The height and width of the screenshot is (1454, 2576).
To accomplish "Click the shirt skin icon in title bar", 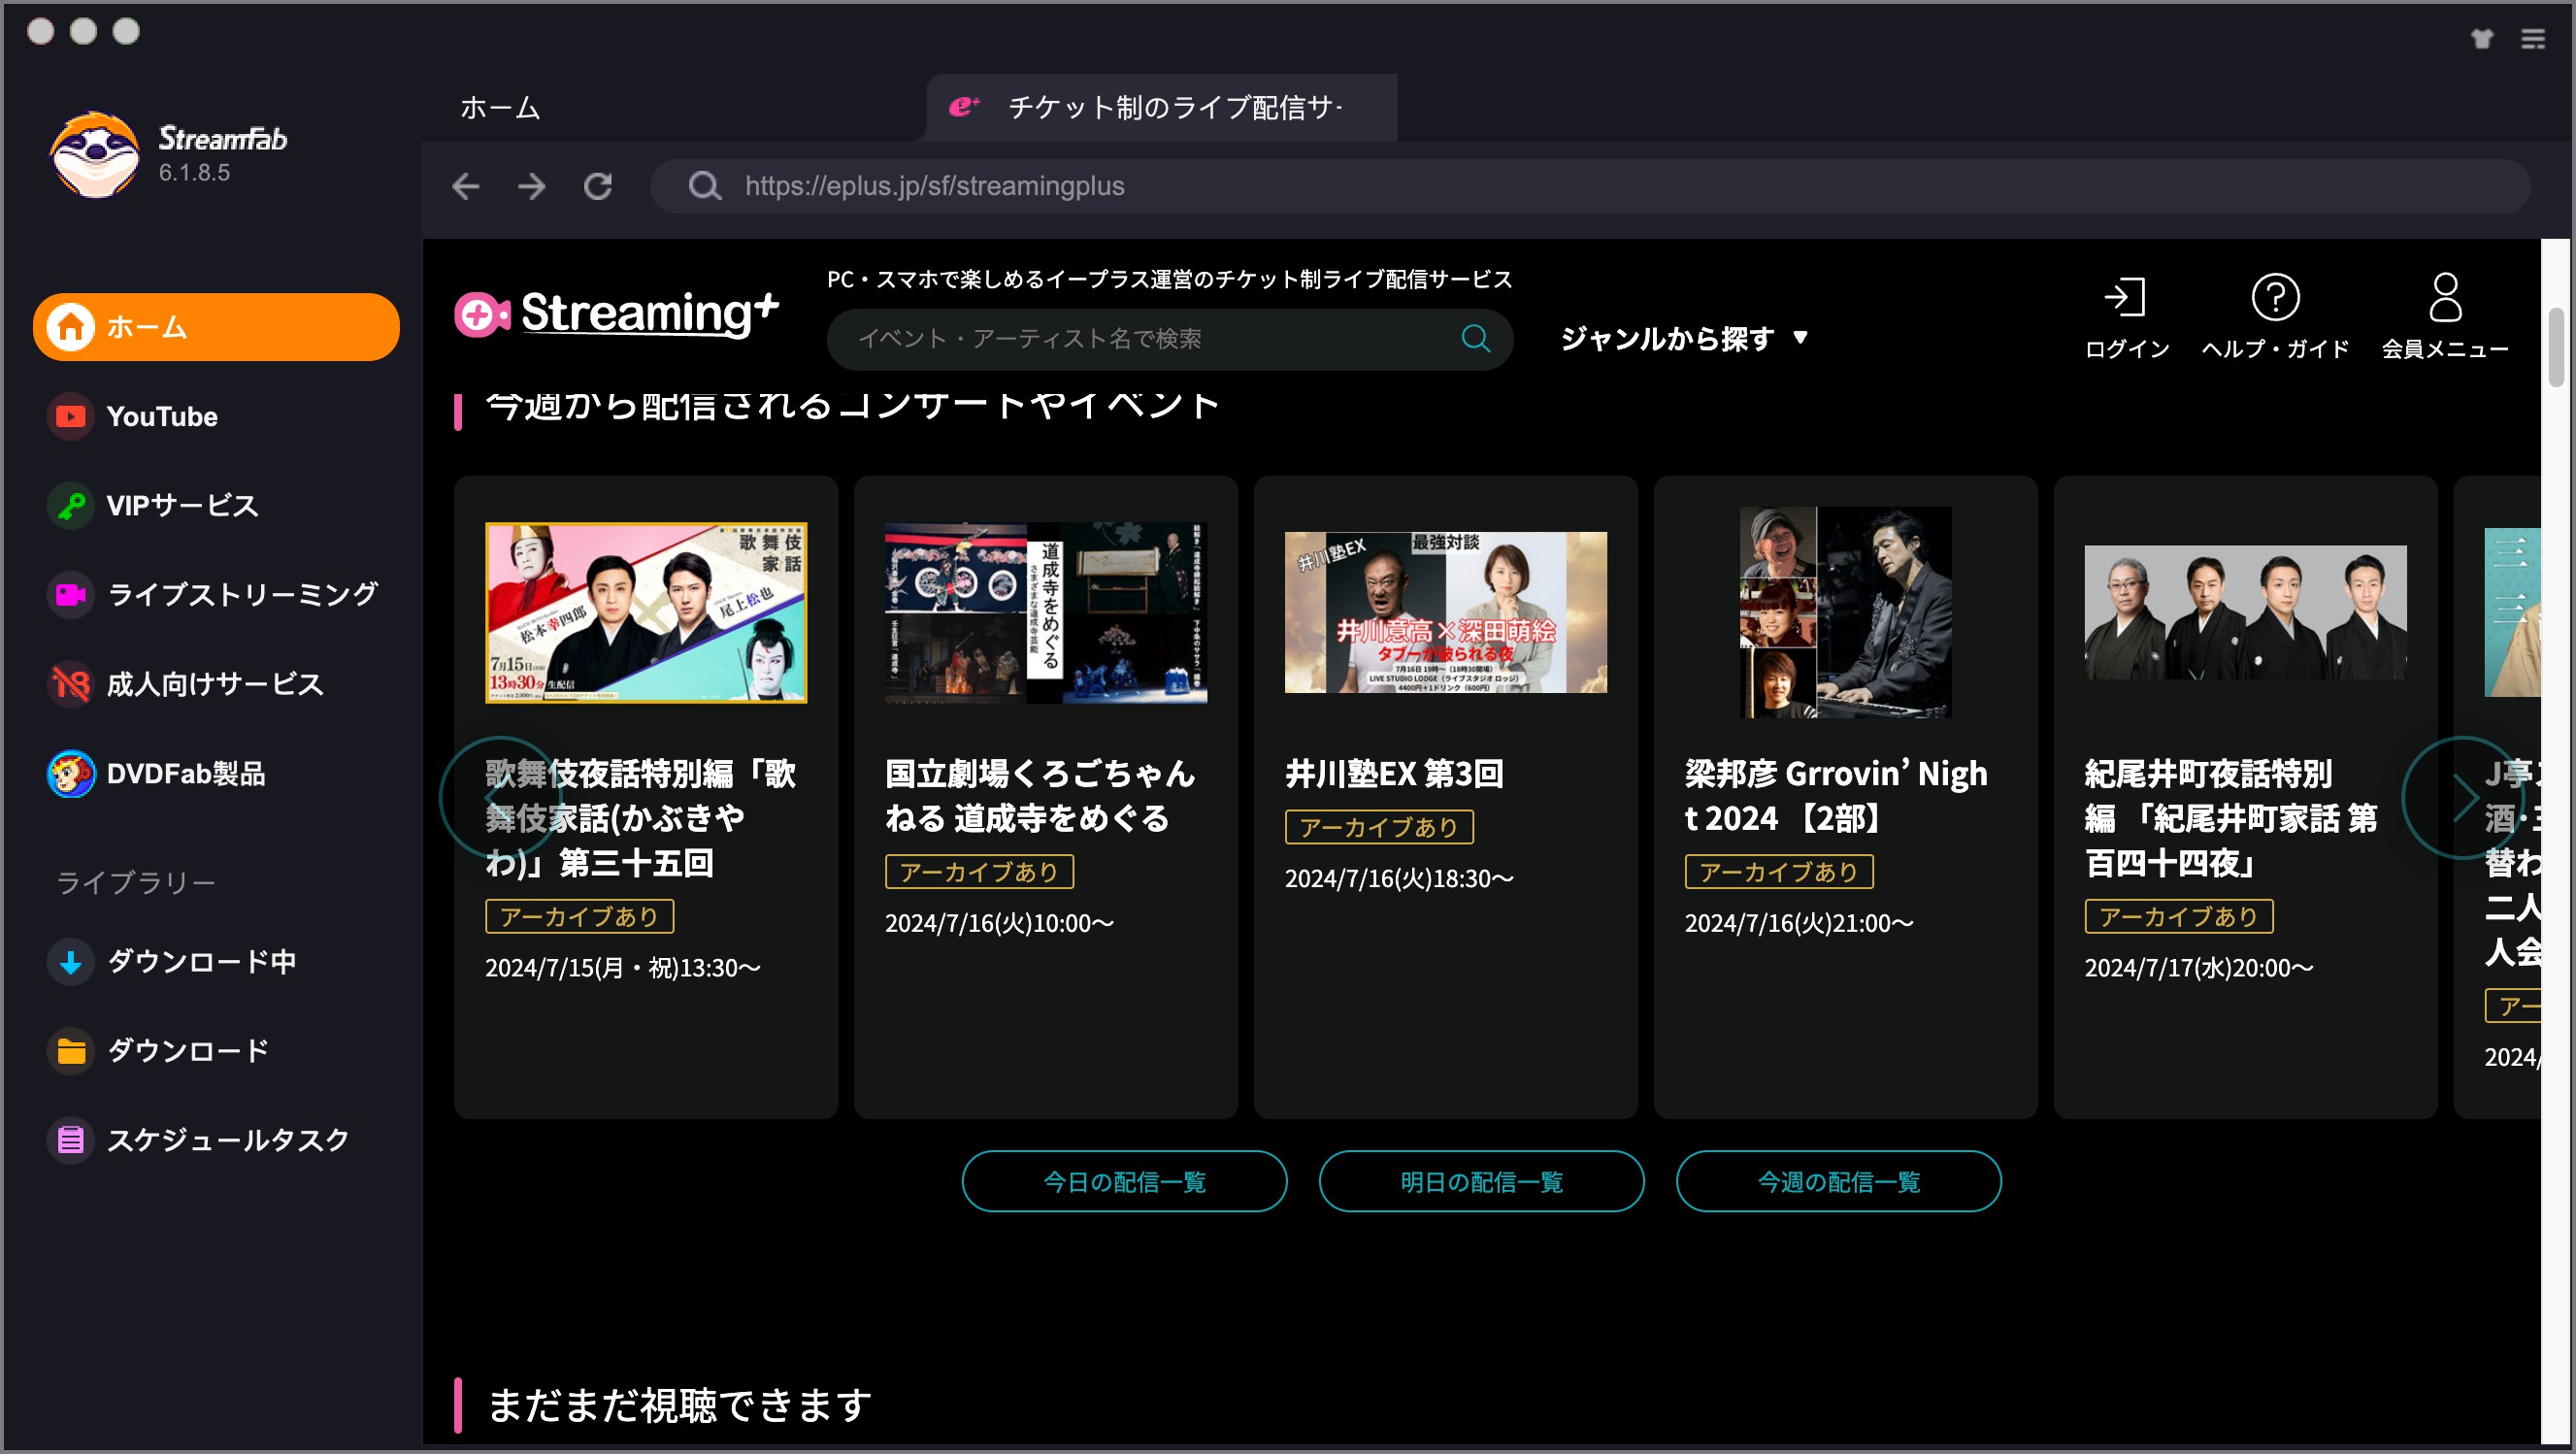I will [x=2482, y=39].
